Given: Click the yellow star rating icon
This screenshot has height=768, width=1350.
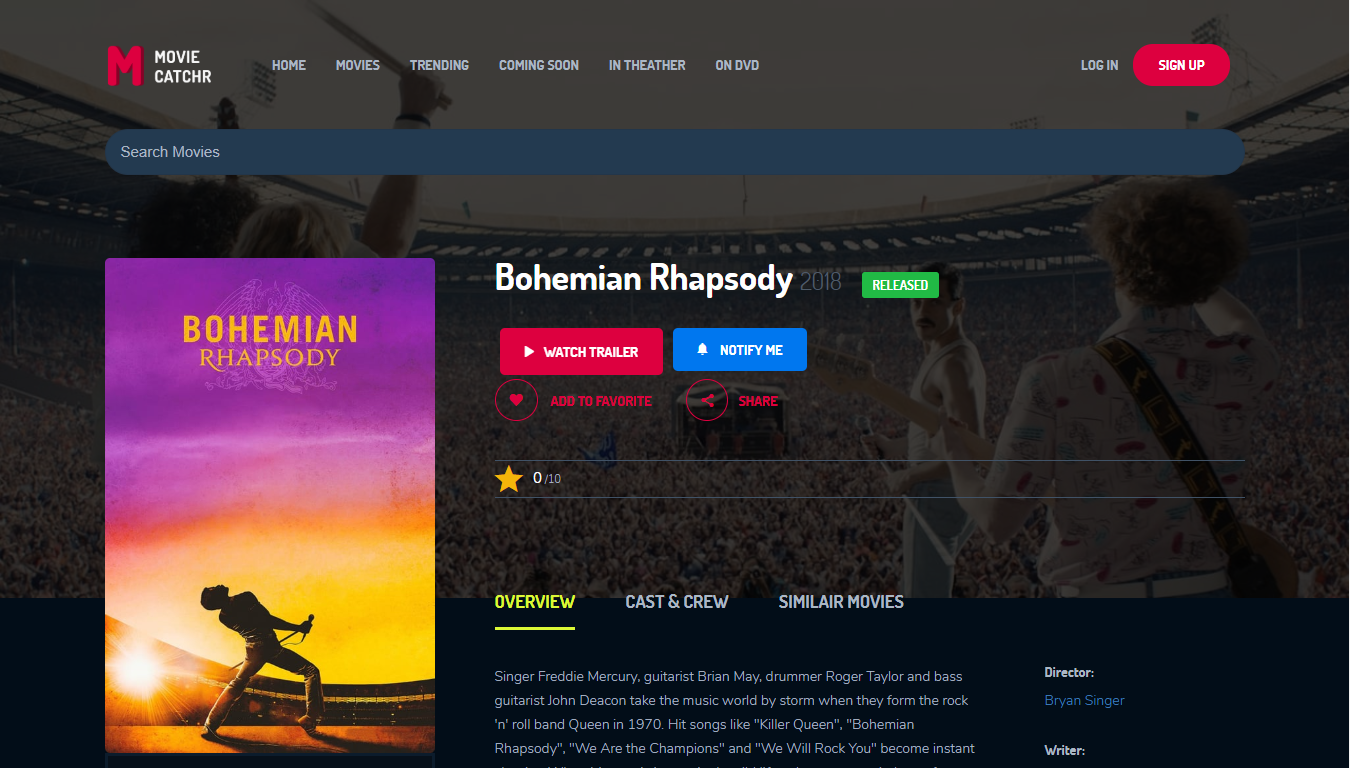Looking at the screenshot, I should tap(509, 479).
